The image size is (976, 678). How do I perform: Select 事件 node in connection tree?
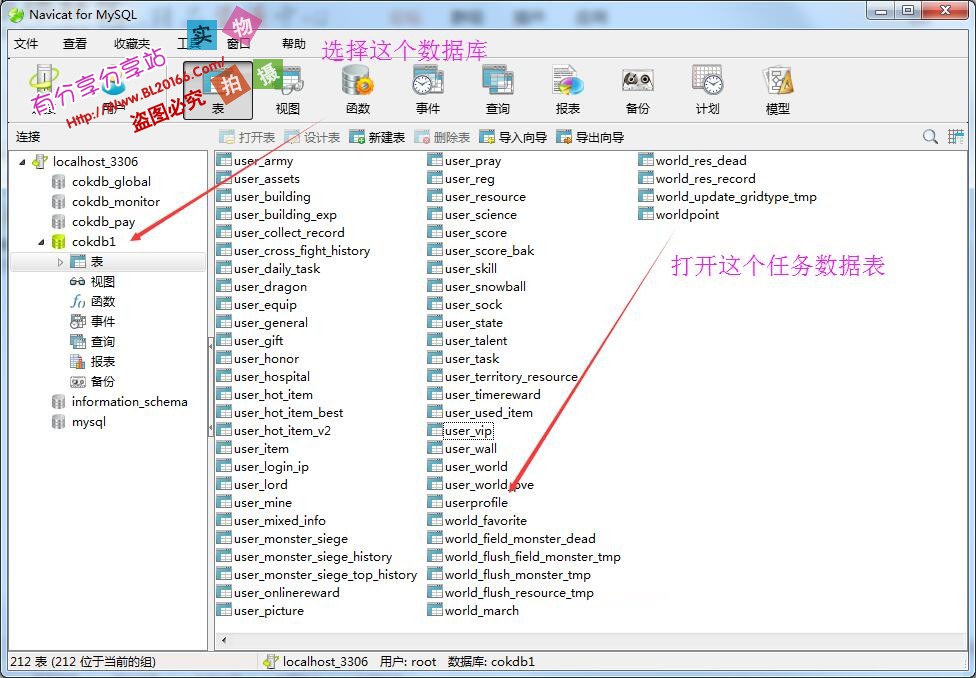pyautogui.click(x=93, y=321)
